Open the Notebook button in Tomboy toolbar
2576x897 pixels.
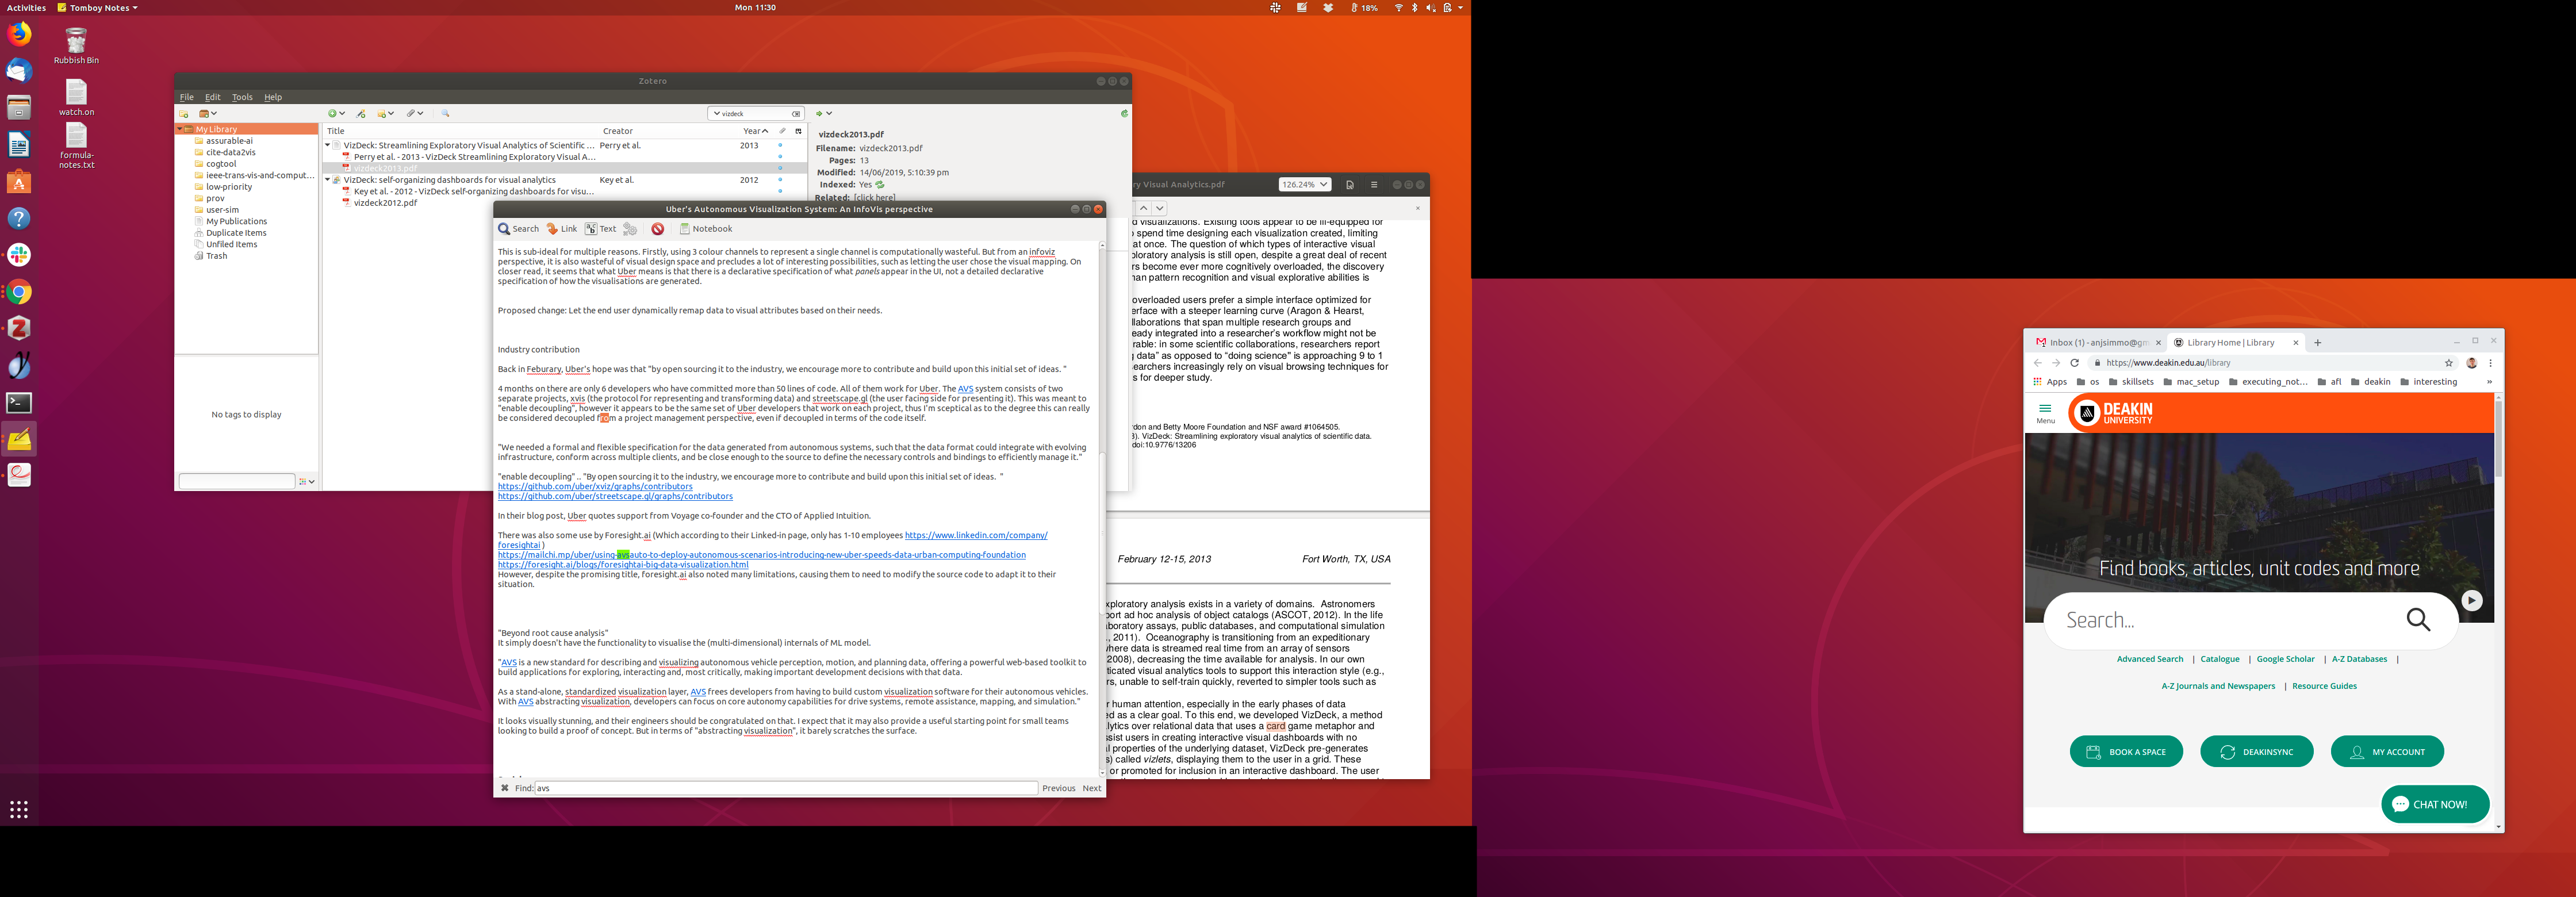(x=706, y=229)
